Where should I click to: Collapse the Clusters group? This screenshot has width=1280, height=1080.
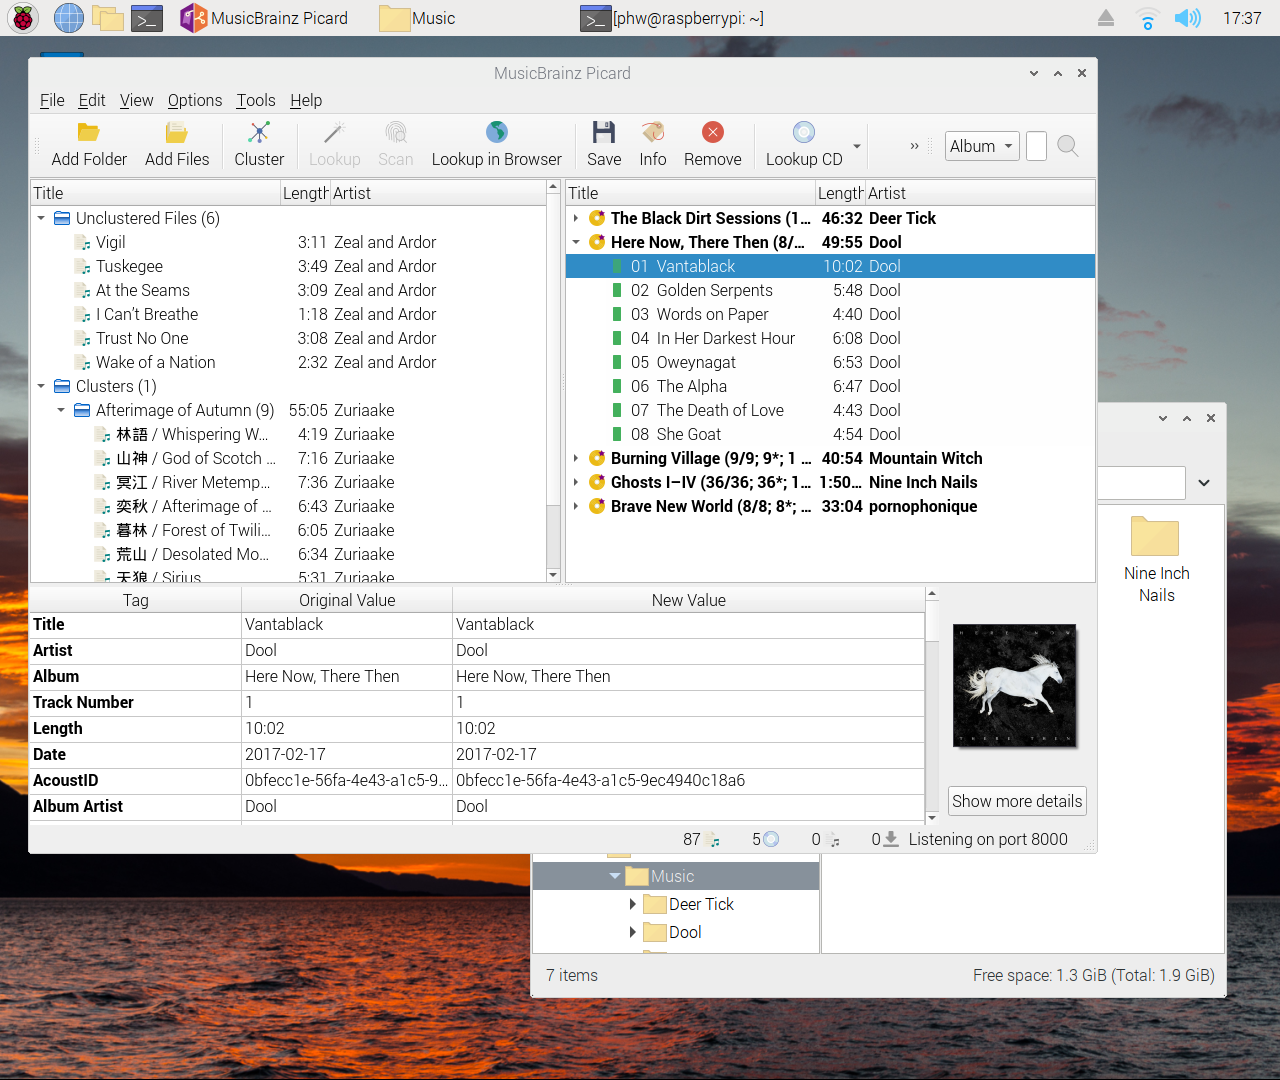(41, 386)
